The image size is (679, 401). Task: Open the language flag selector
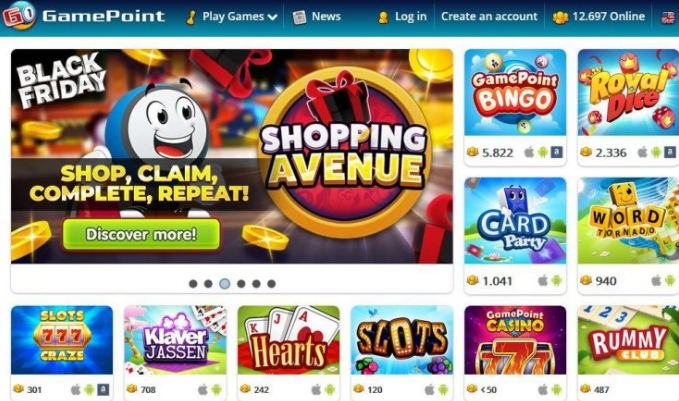pyautogui.click(x=668, y=17)
